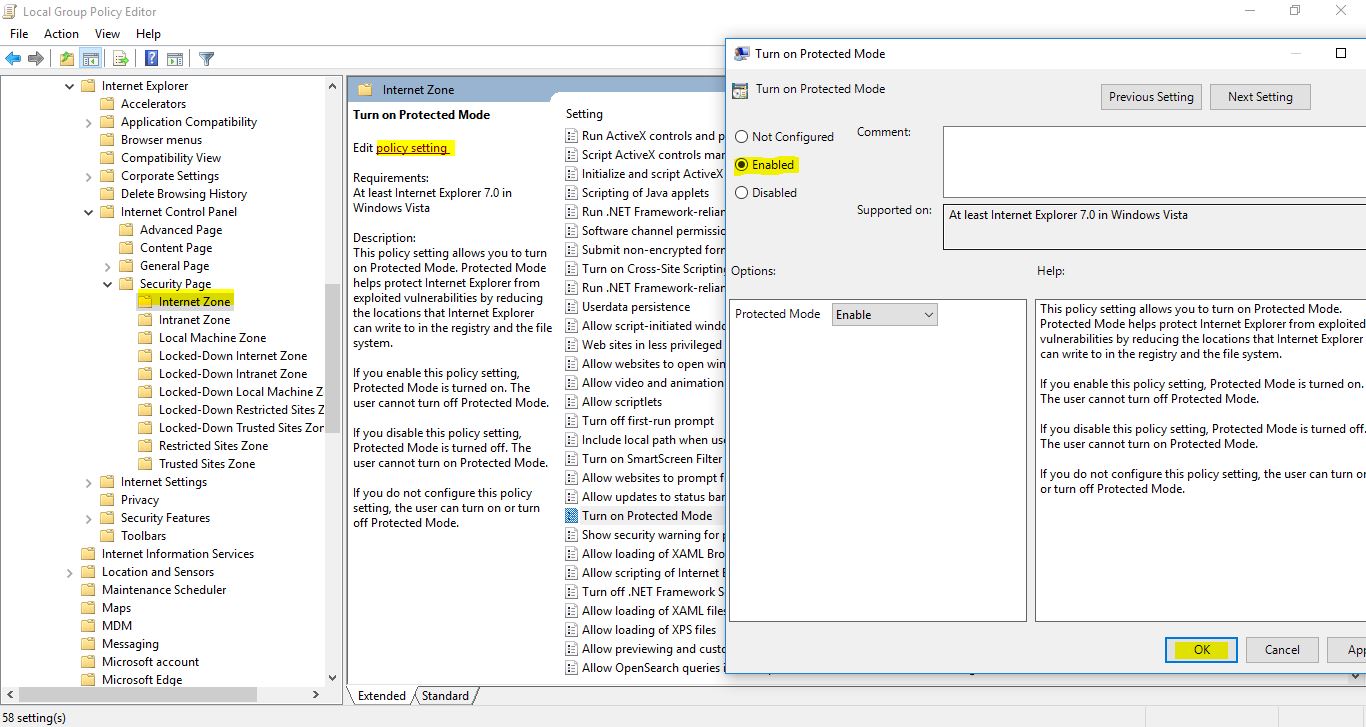Switch to the Standard tab

click(x=445, y=695)
